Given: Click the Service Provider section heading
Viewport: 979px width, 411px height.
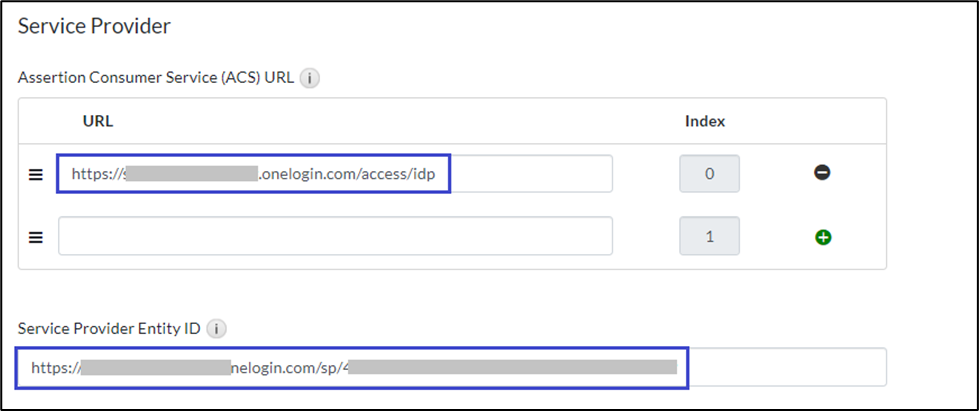Looking at the screenshot, I should (94, 27).
